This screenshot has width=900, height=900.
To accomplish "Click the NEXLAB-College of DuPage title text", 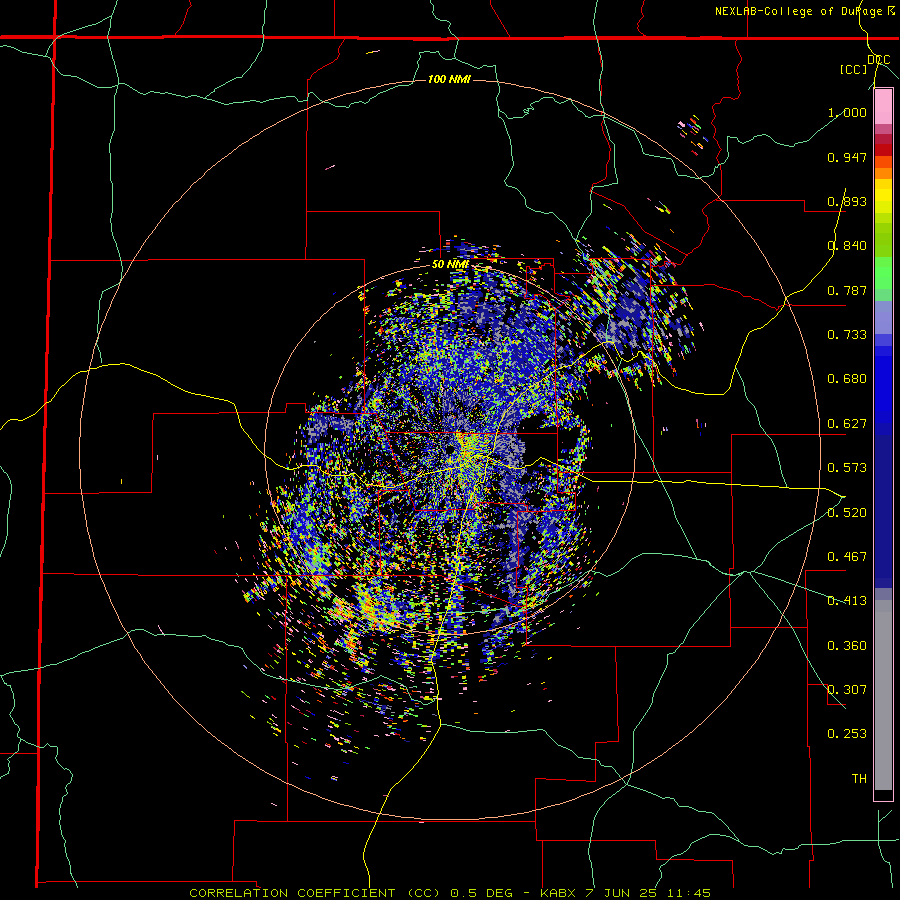I will click(798, 11).
